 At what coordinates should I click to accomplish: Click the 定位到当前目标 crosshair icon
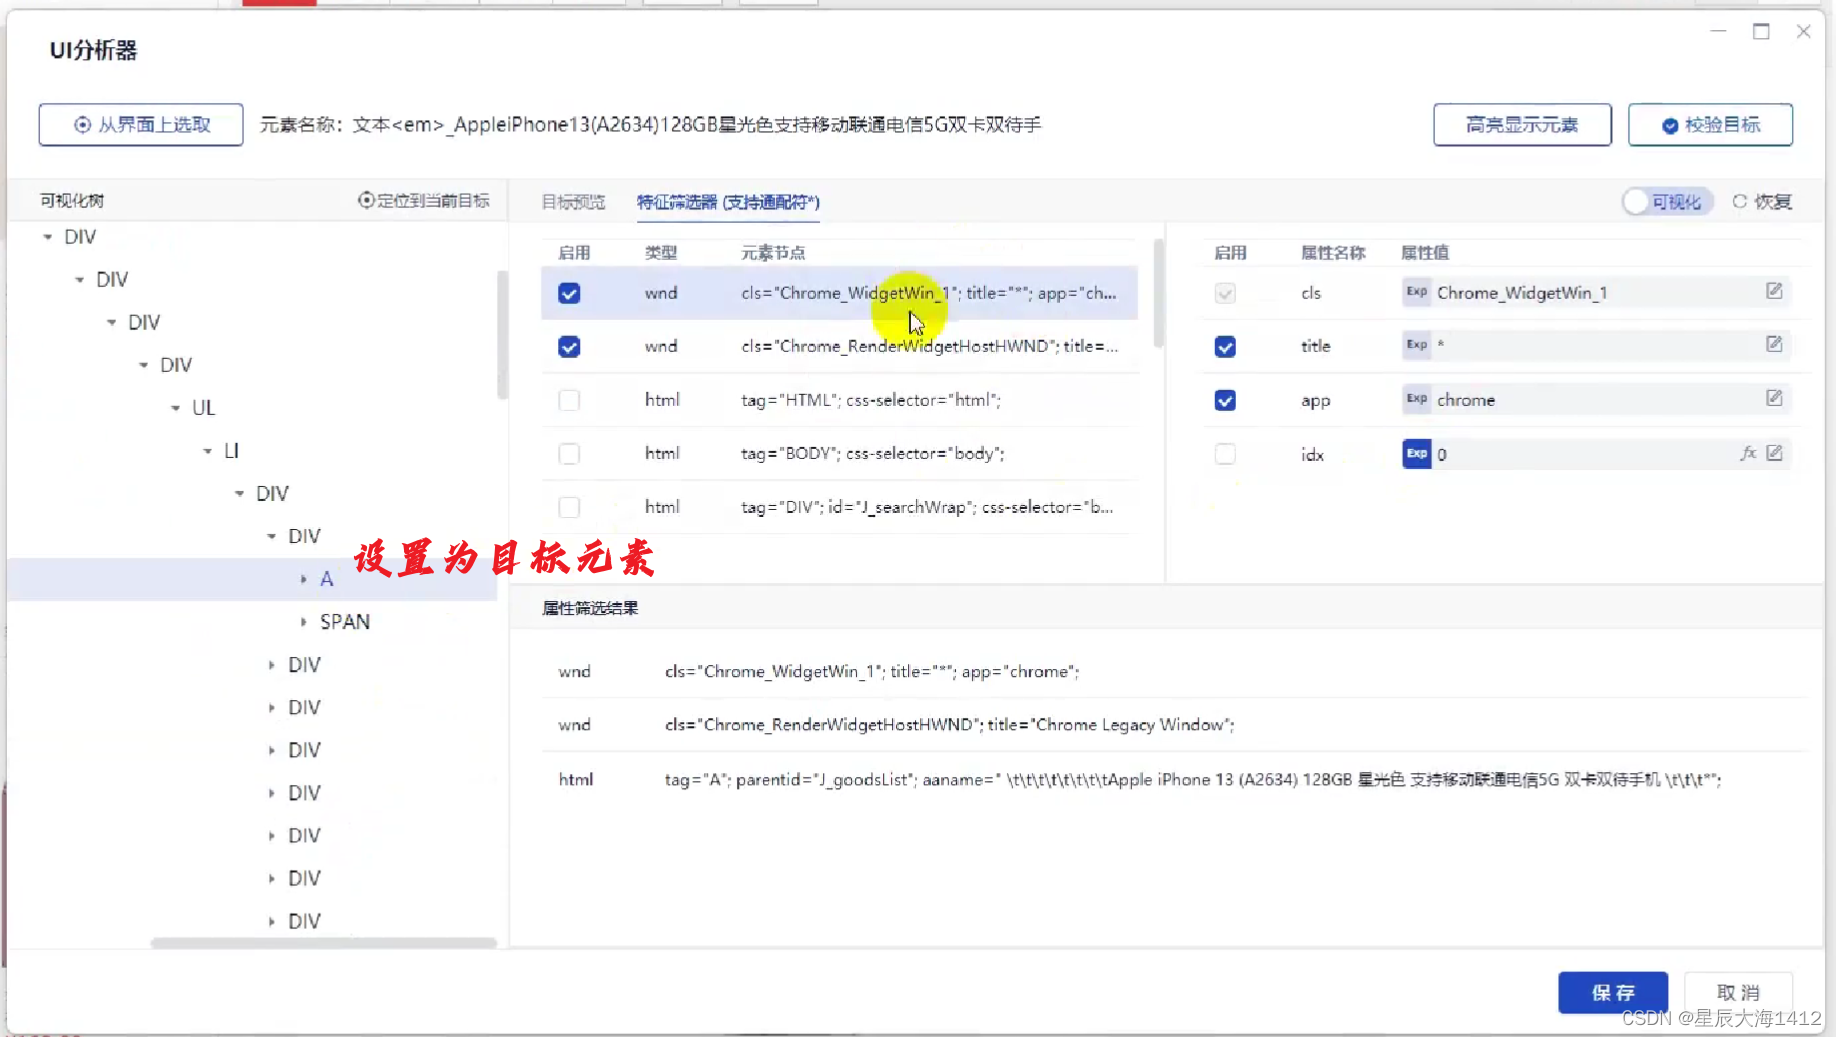pyautogui.click(x=366, y=200)
